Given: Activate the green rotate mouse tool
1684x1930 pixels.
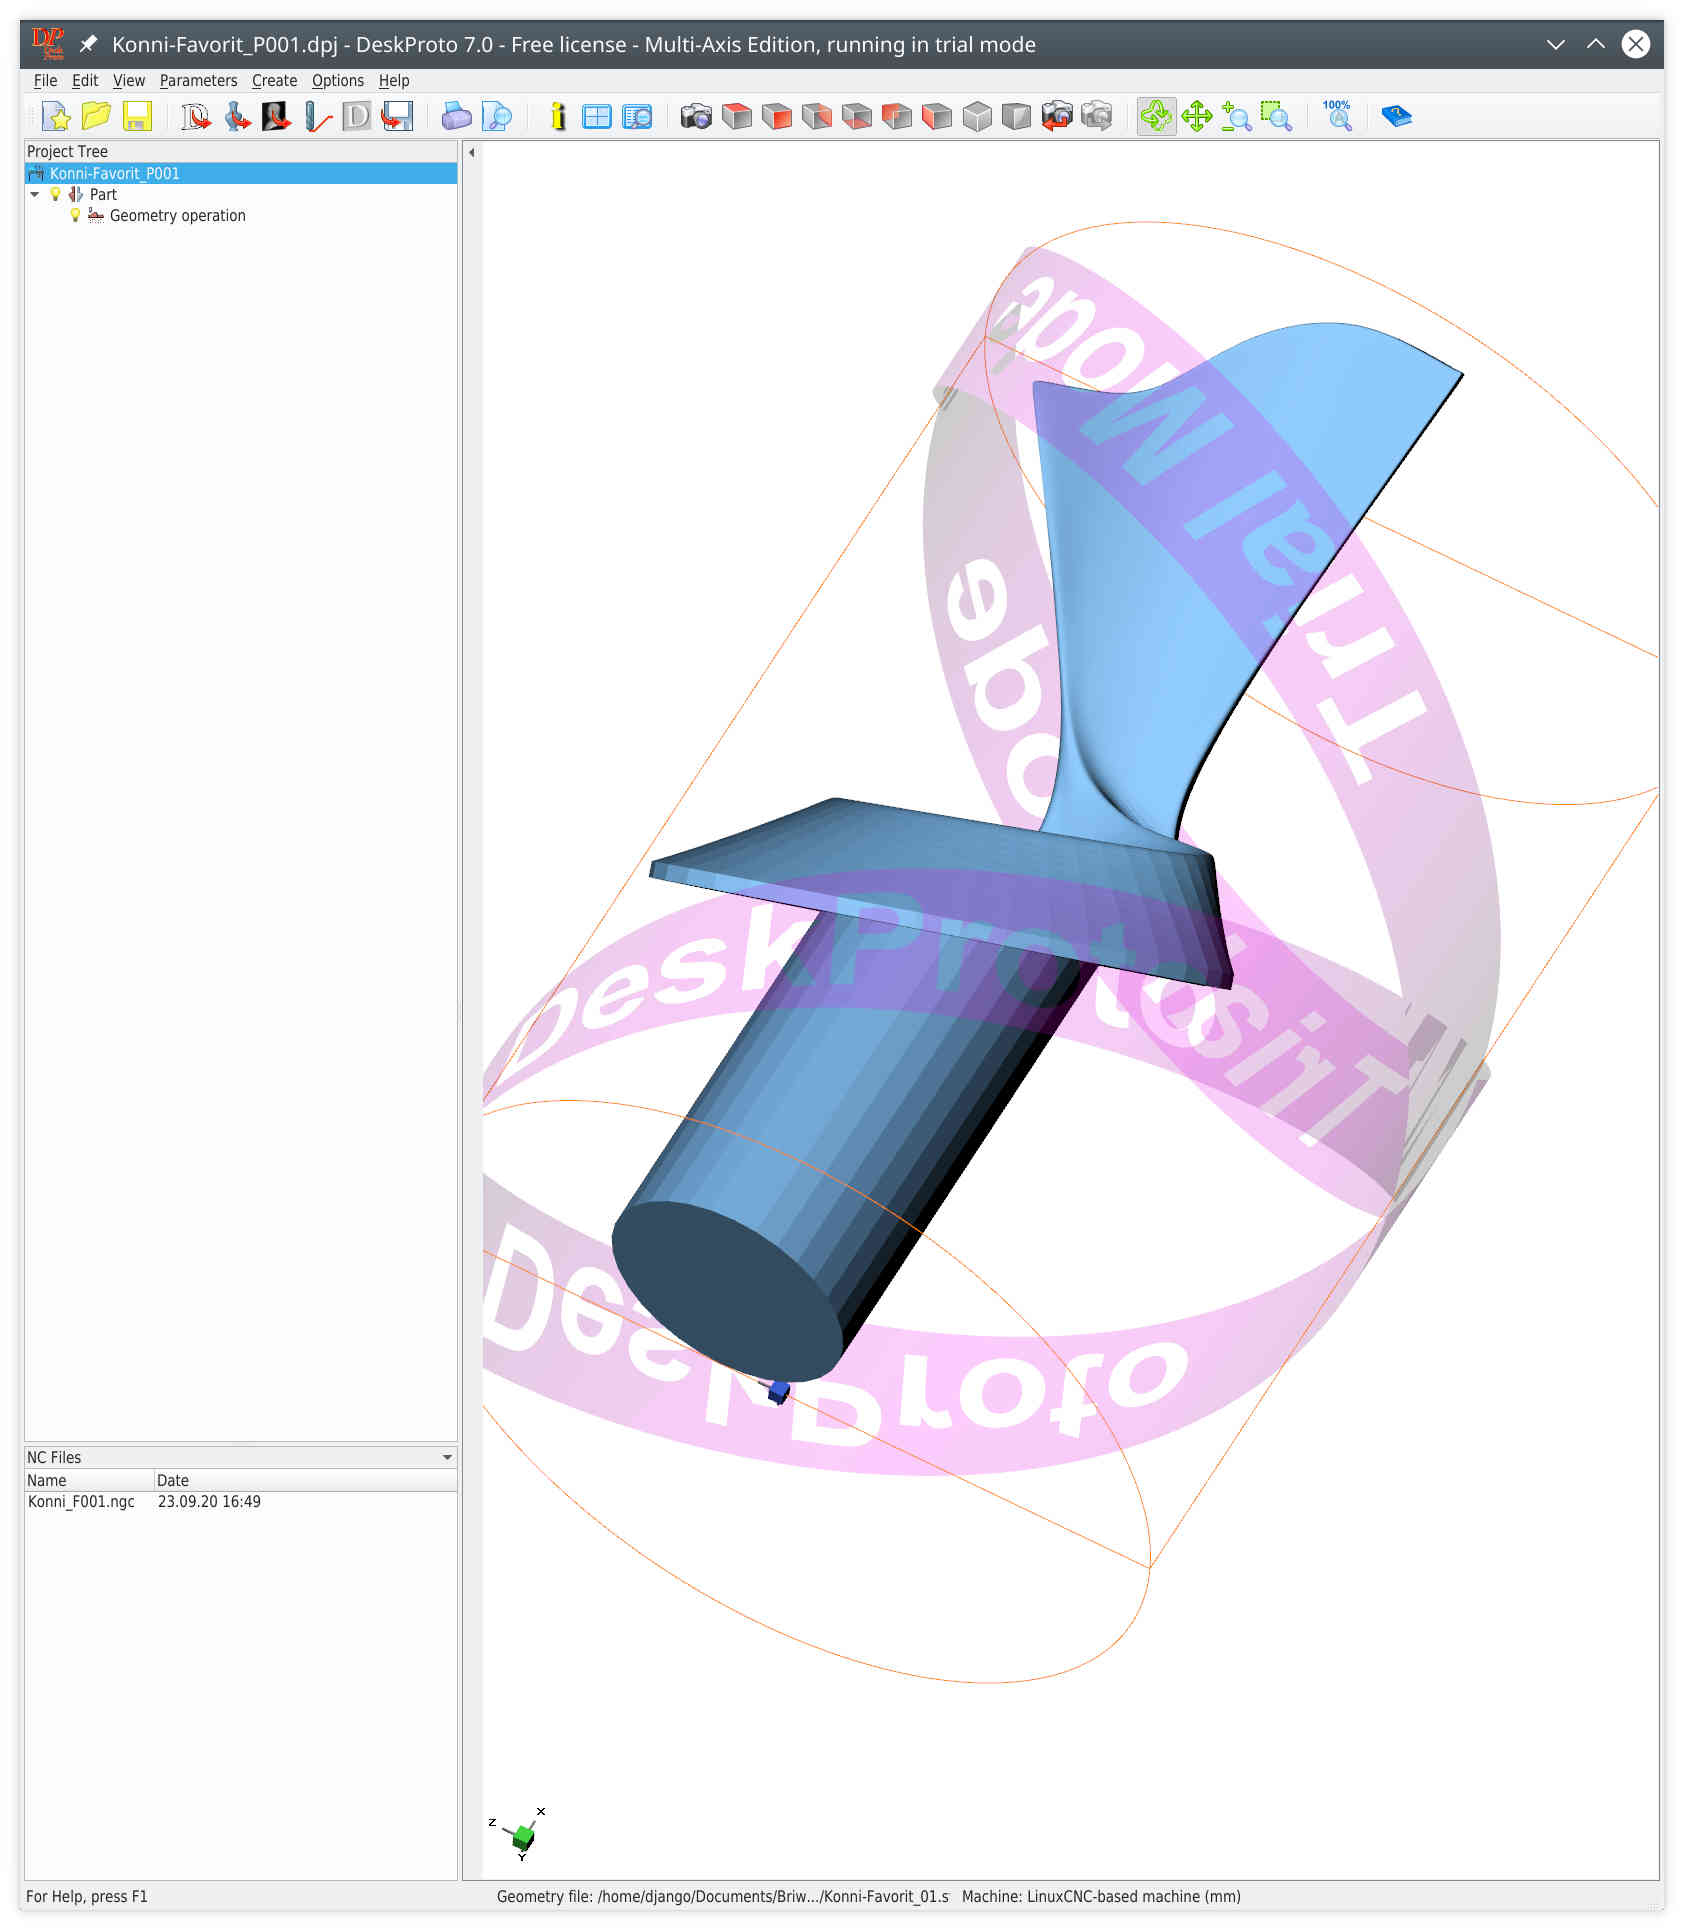Looking at the screenshot, I should point(1156,117).
